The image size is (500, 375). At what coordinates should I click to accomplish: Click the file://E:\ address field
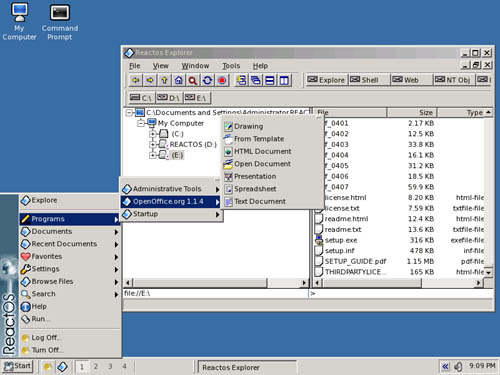(216, 293)
